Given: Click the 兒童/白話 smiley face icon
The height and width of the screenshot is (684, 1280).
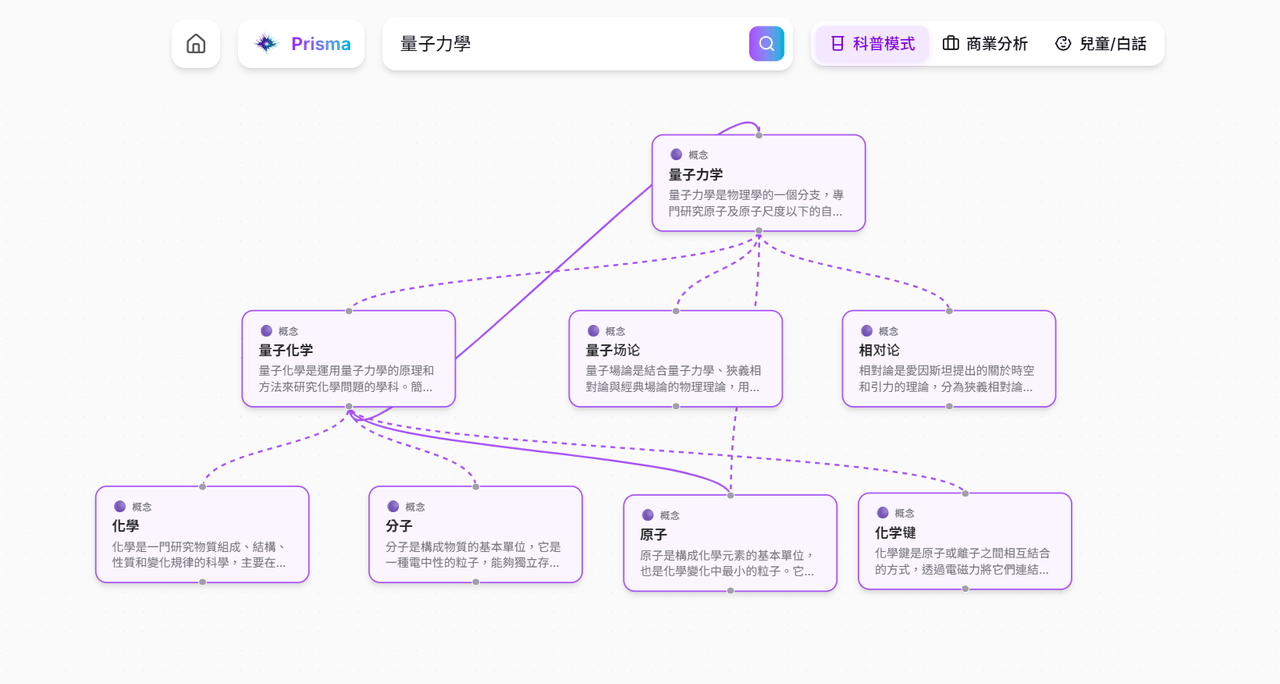Looking at the screenshot, I should pyautogui.click(x=1063, y=44).
